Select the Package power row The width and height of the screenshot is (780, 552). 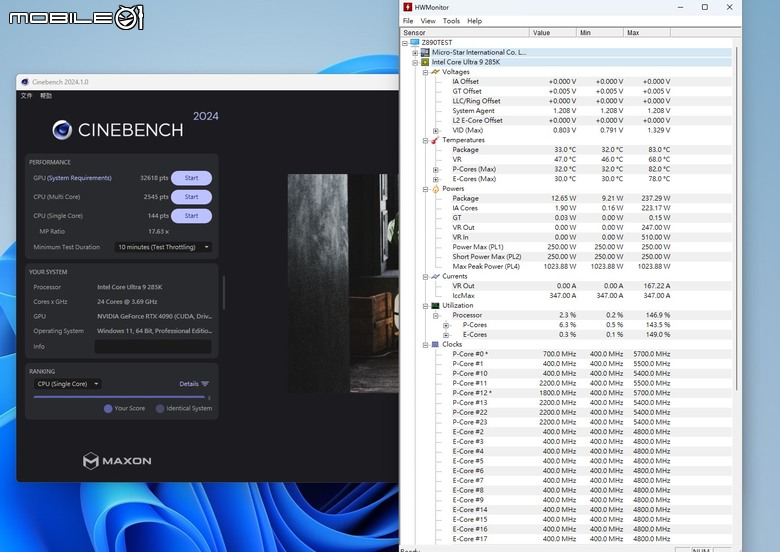tap(566, 198)
